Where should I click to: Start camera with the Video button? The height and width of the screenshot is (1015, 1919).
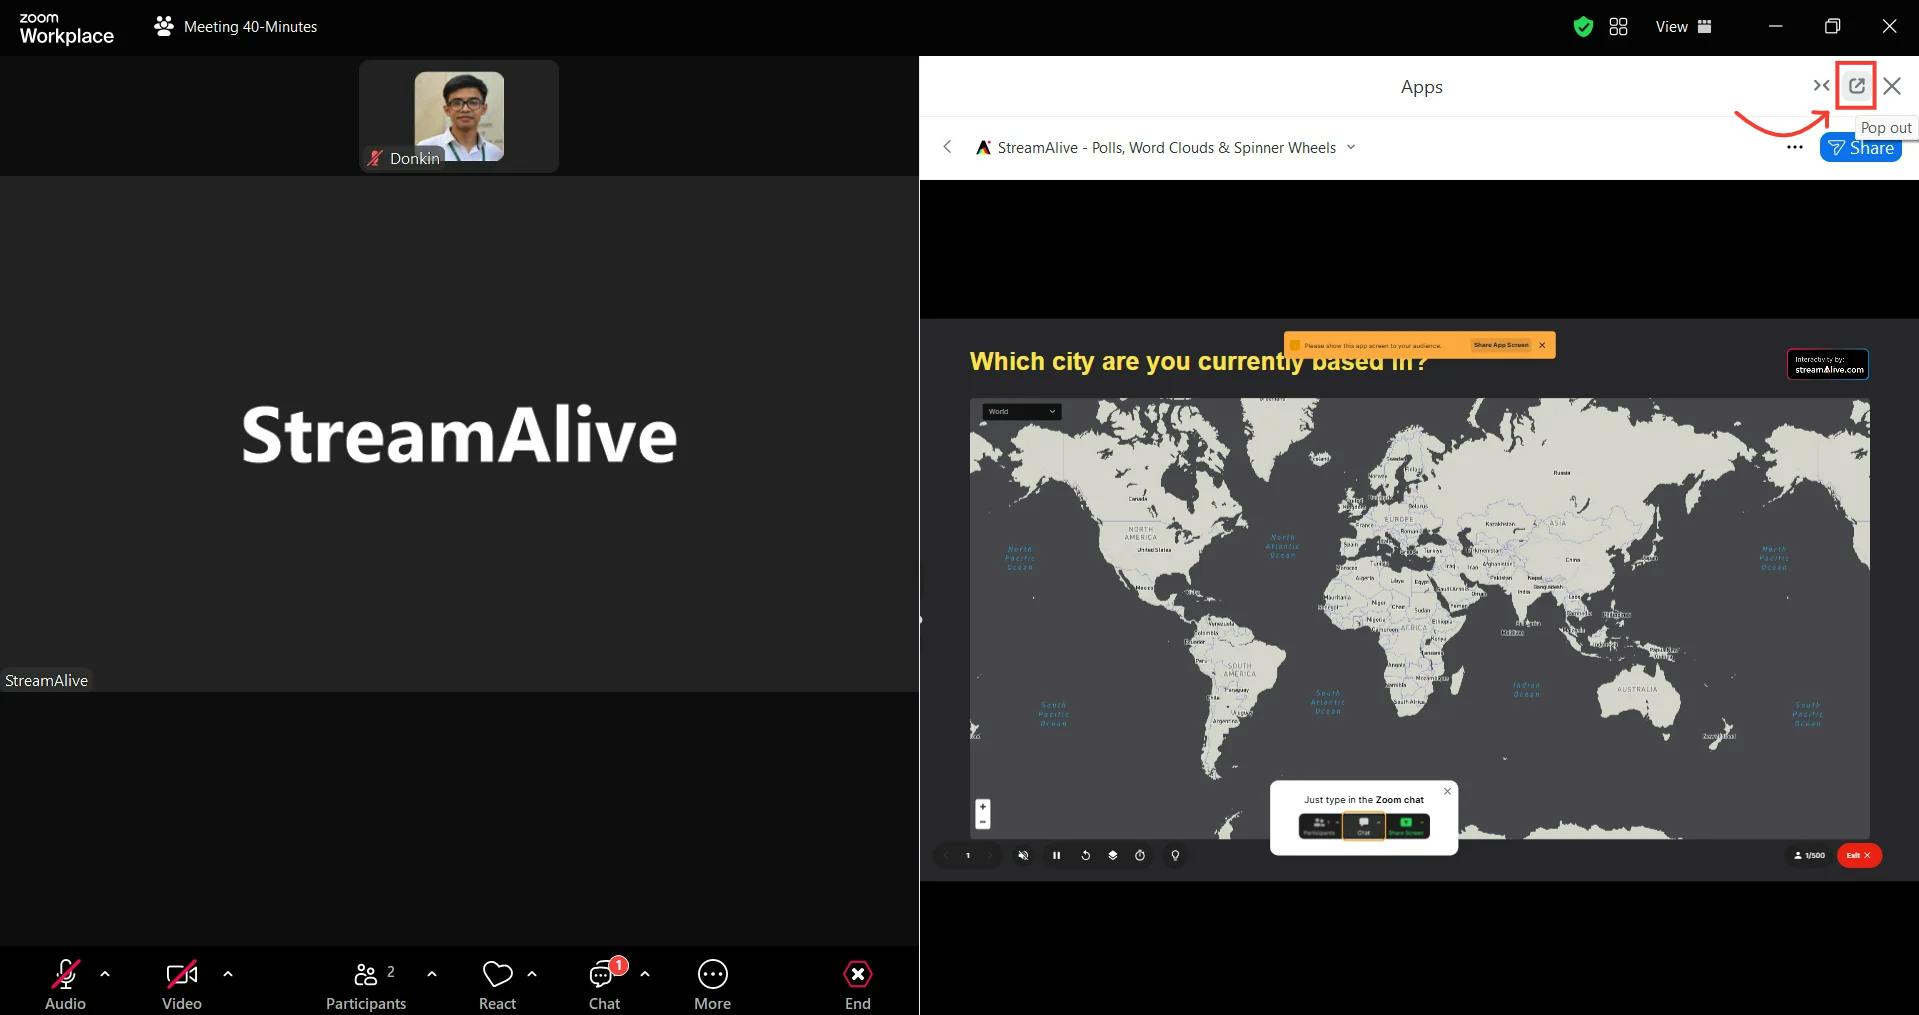[182, 984]
